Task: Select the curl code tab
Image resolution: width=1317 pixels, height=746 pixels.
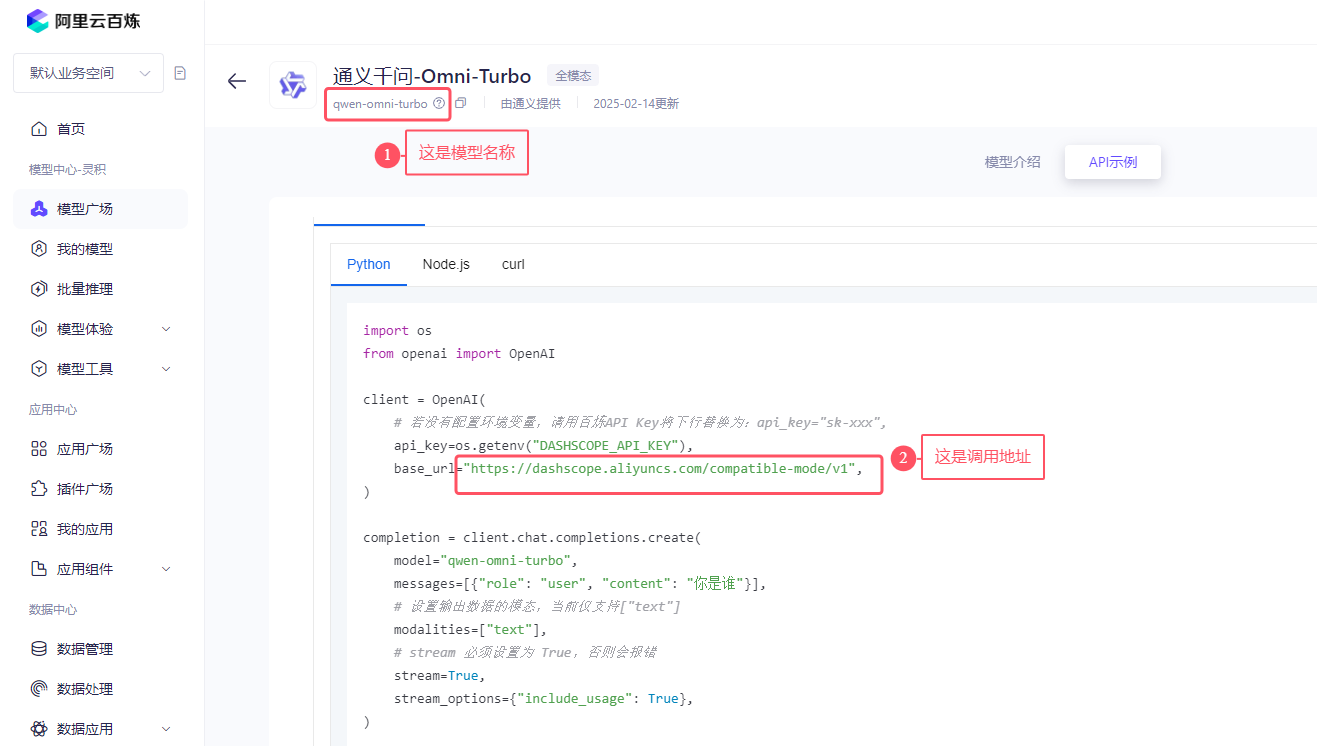Action: coord(513,264)
